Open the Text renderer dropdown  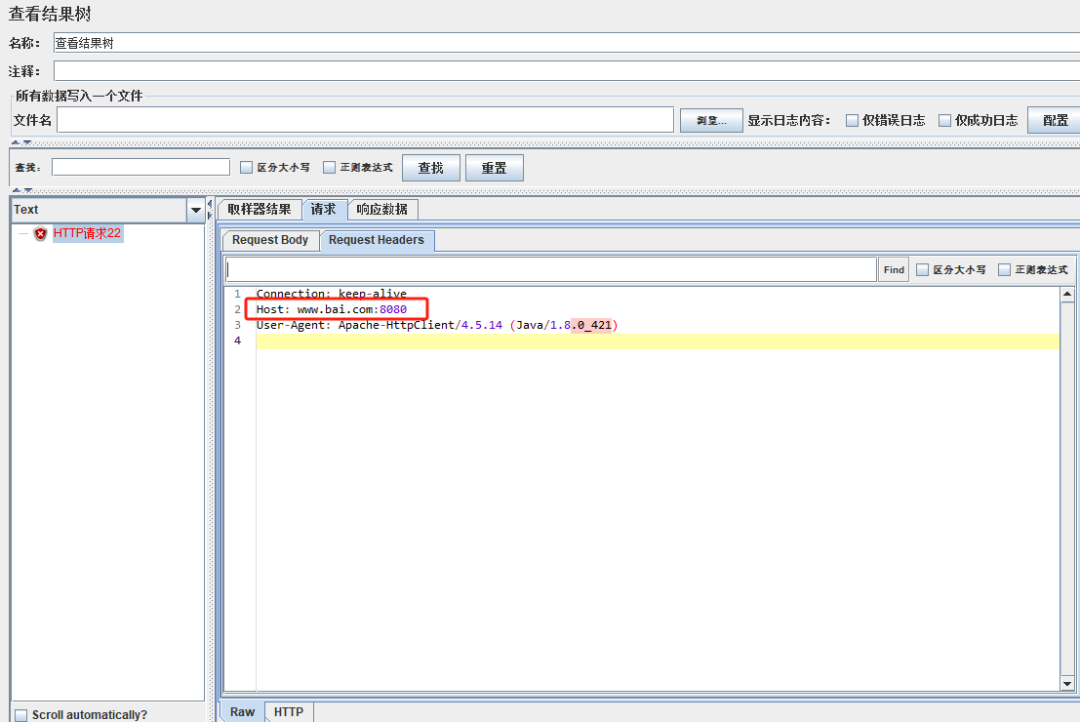pyautogui.click(x=195, y=210)
